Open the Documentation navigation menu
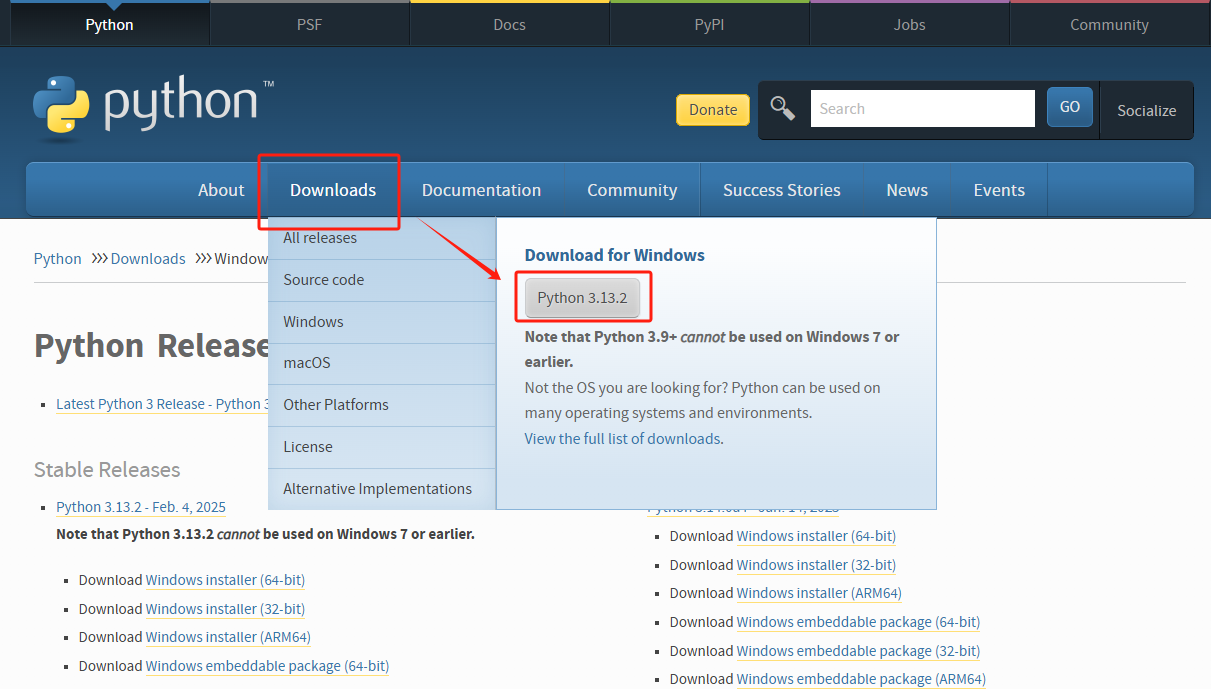This screenshot has height=689, width=1211. tap(481, 190)
